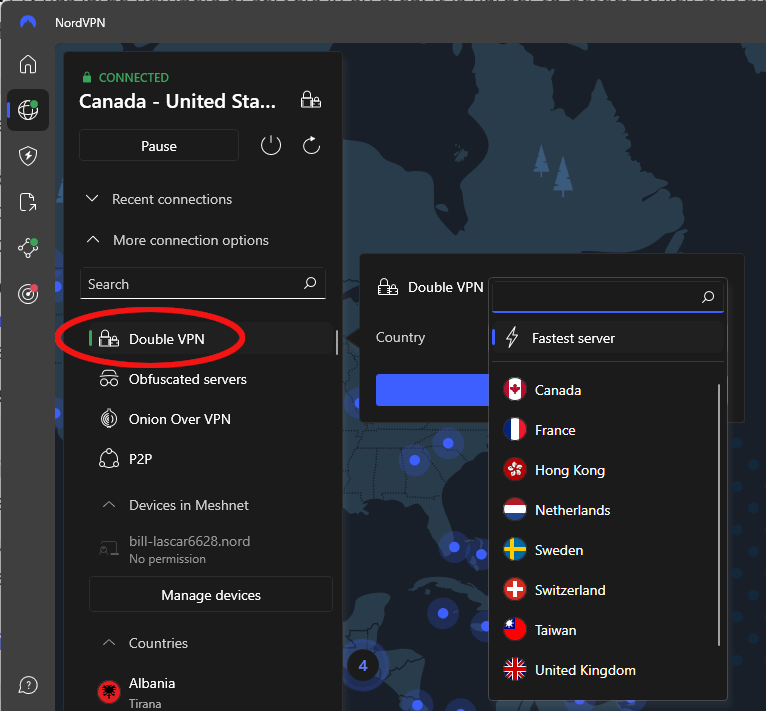This screenshot has width=766, height=711.
Task: Open the VPN globe icon in sidebar
Action: click(x=28, y=109)
